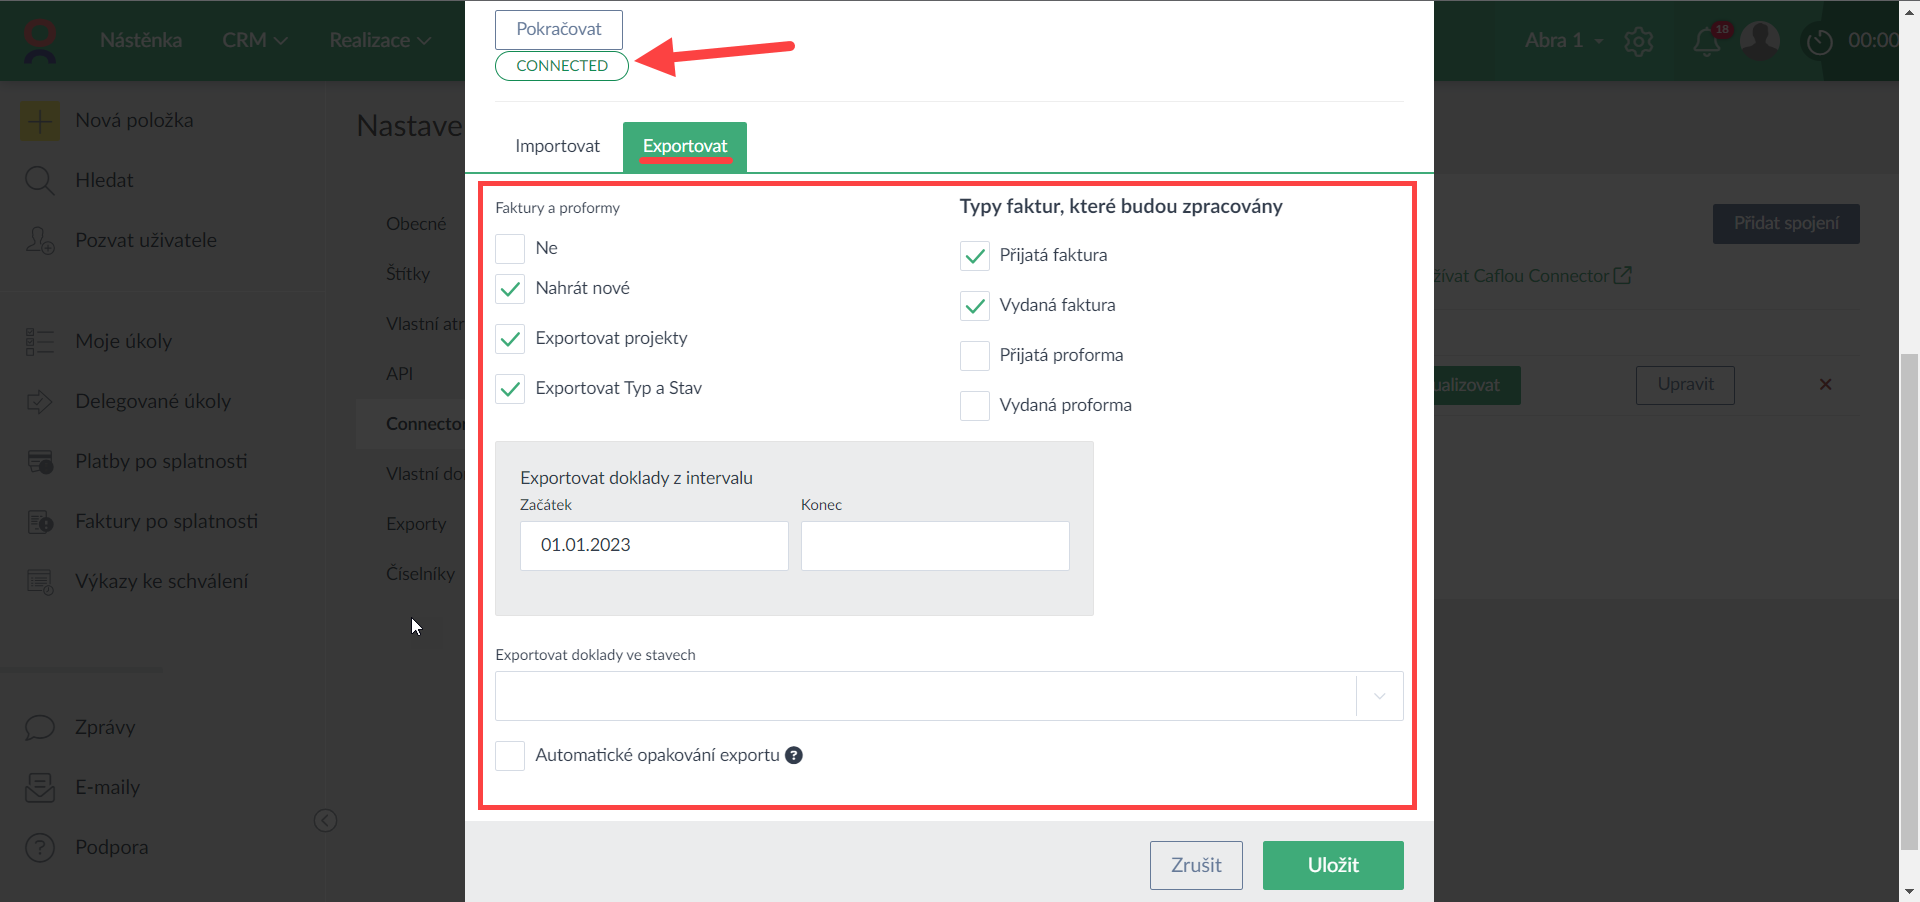This screenshot has width=1920, height=902.
Task: Open the Abra 1 account dropdown
Action: pyautogui.click(x=1563, y=41)
